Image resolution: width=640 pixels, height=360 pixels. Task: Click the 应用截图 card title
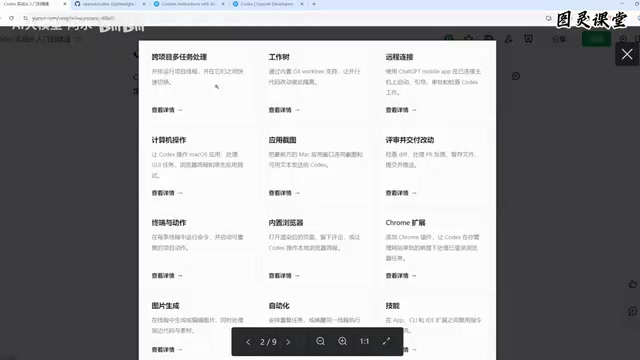pyautogui.click(x=282, y=140)
